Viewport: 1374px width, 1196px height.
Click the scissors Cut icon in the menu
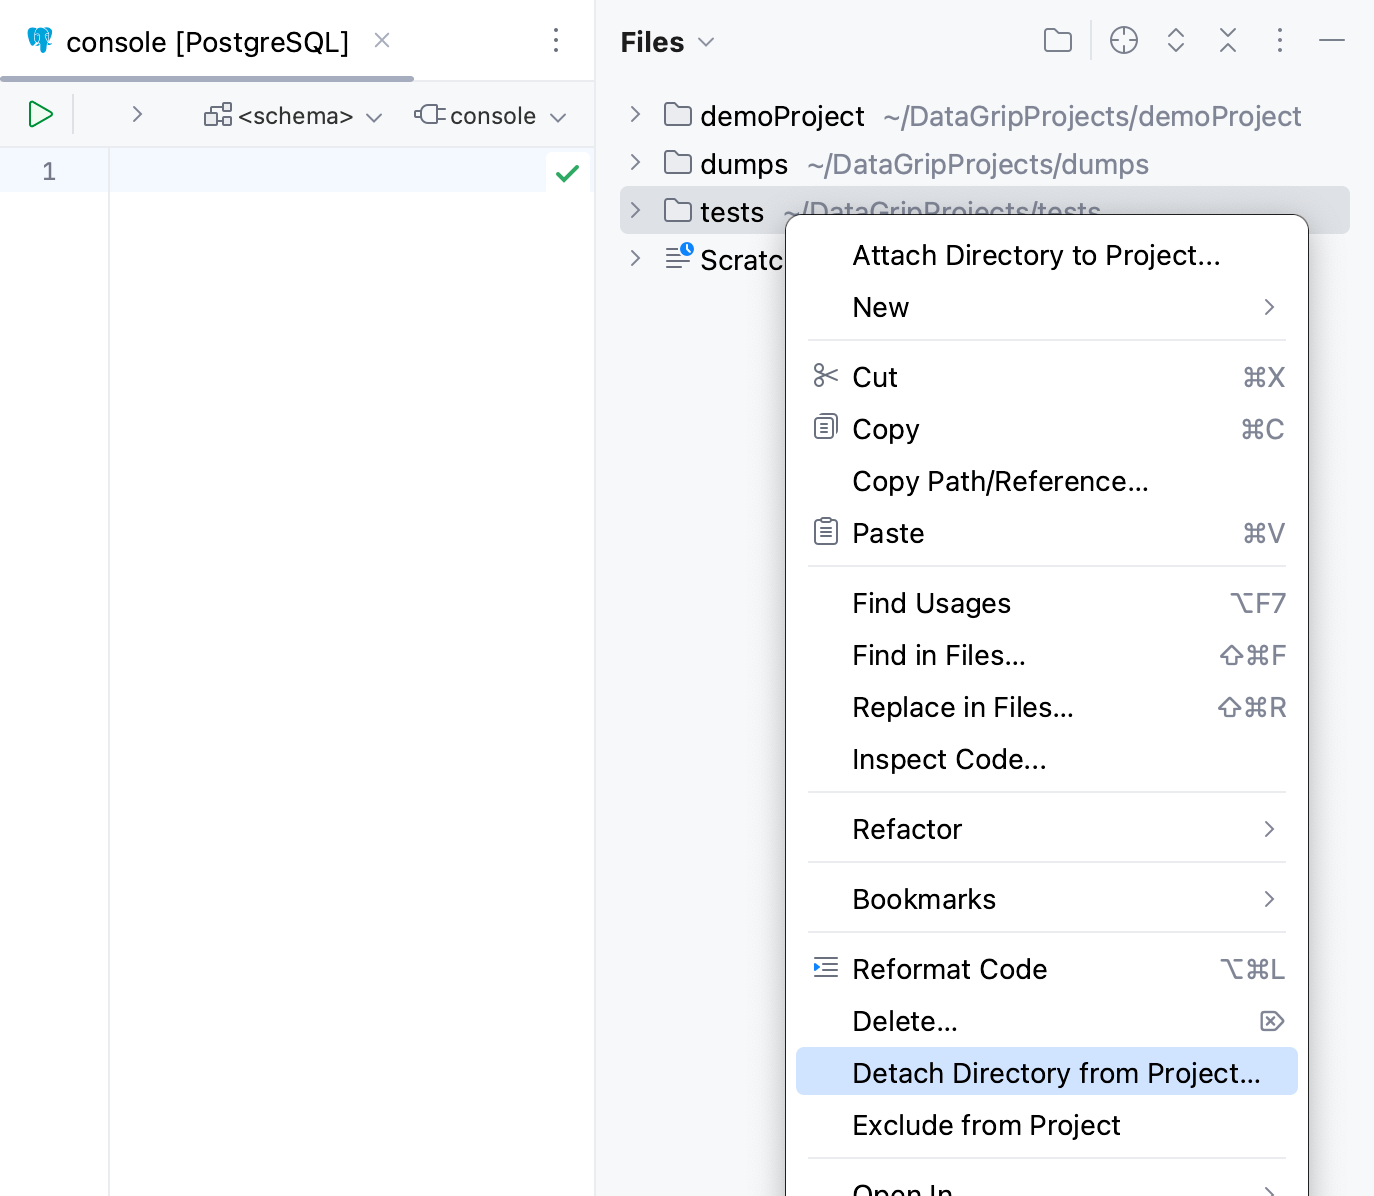826,375
